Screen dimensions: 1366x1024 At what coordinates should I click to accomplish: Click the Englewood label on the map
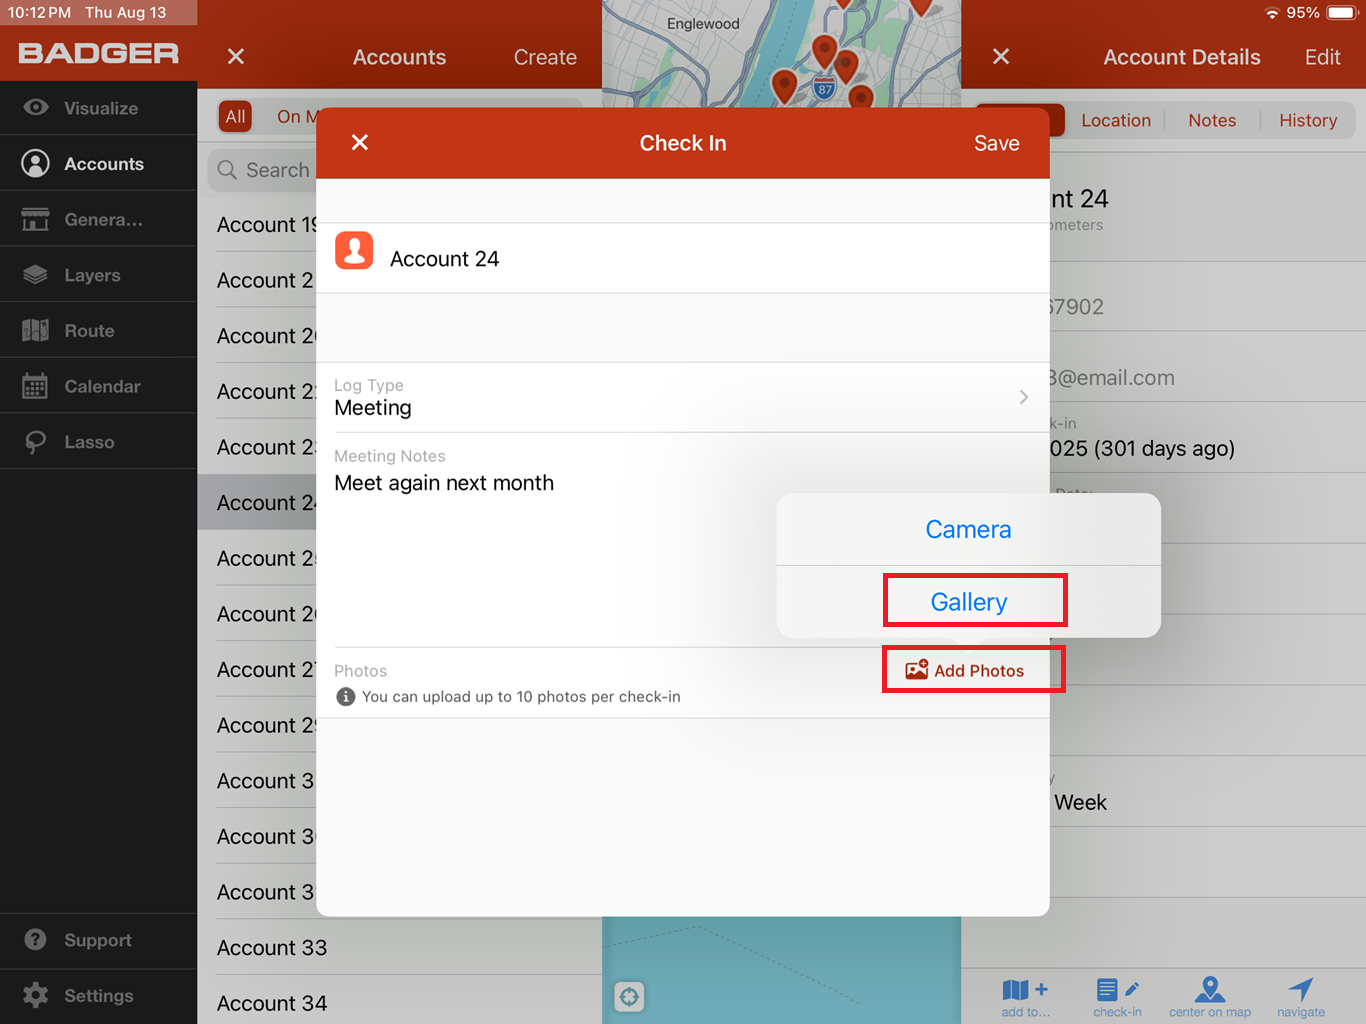pyautogui.click(x=703, y=23)
